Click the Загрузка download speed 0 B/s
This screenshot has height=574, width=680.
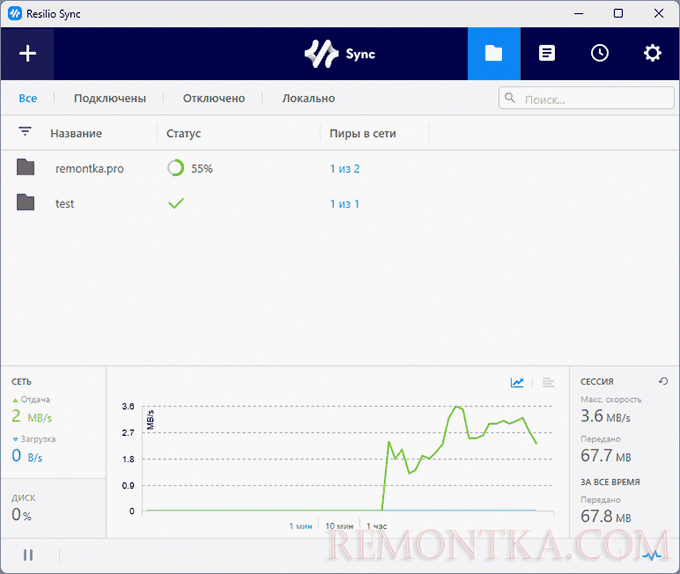[27, 456]
